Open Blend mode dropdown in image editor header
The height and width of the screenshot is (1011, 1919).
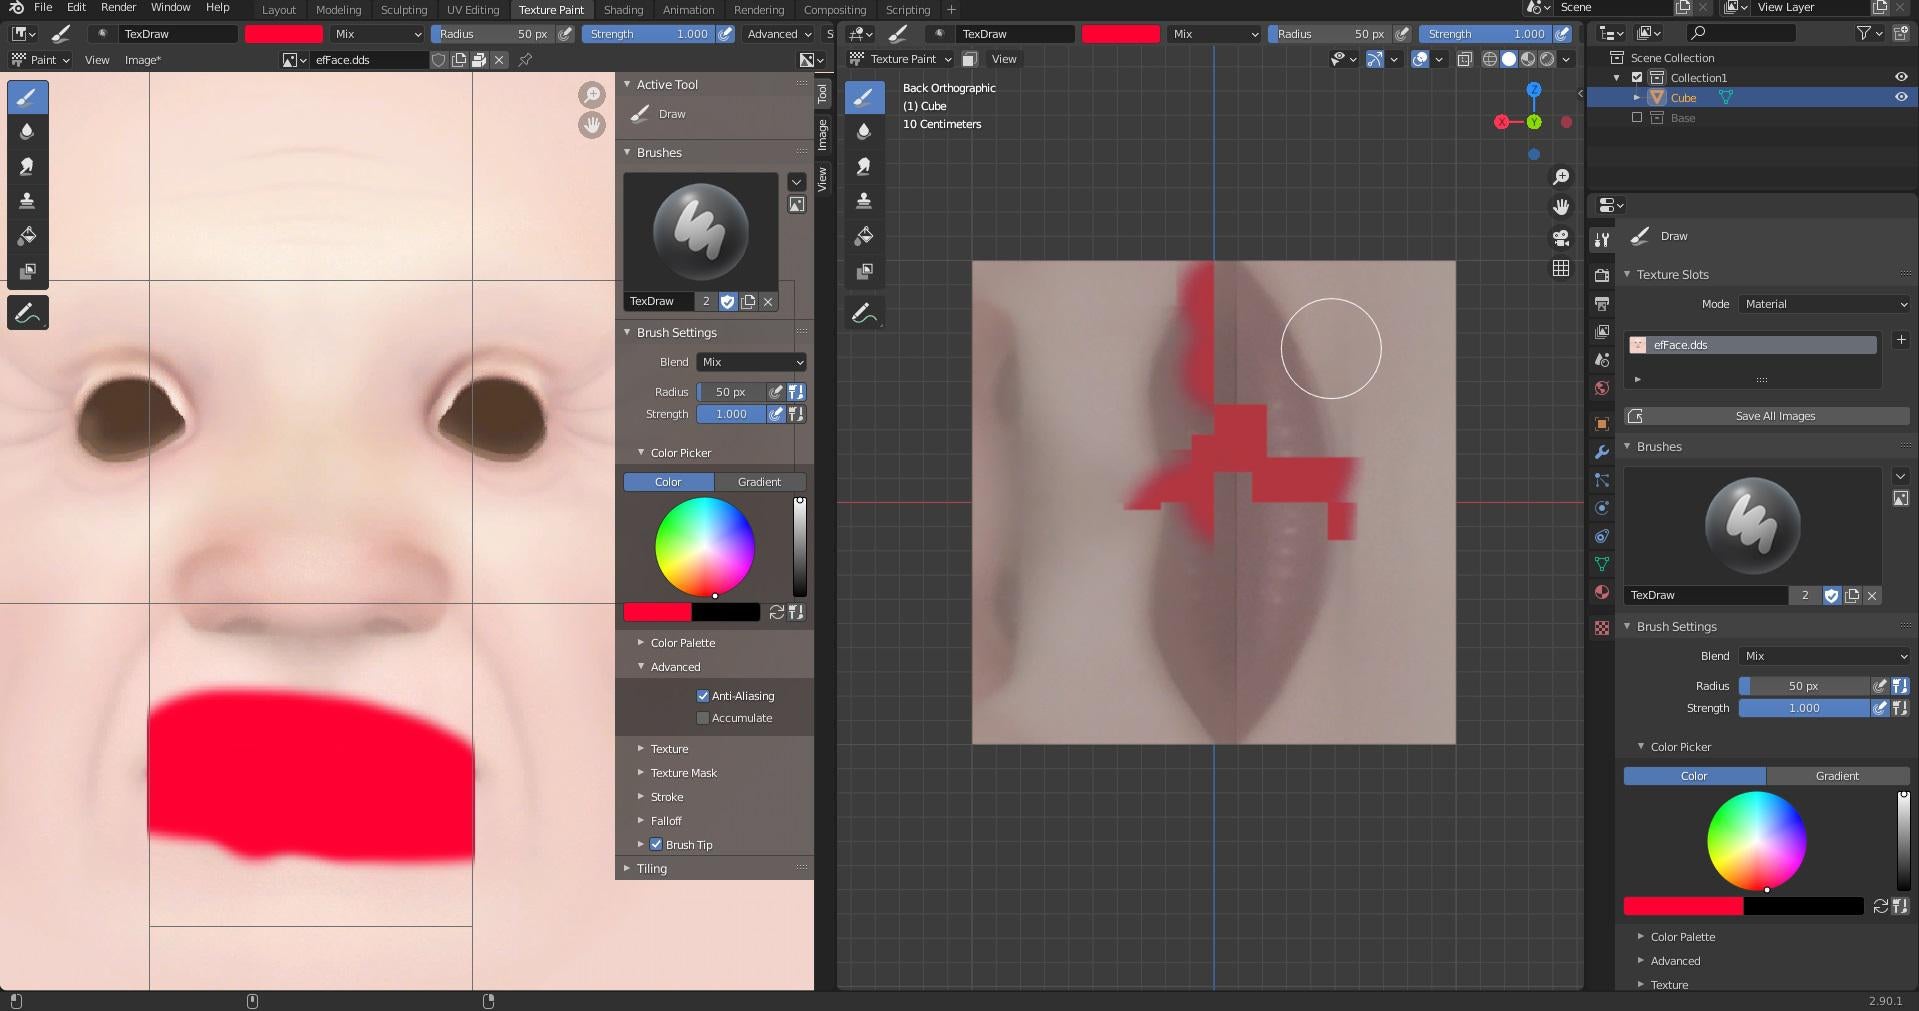point(378,34)
